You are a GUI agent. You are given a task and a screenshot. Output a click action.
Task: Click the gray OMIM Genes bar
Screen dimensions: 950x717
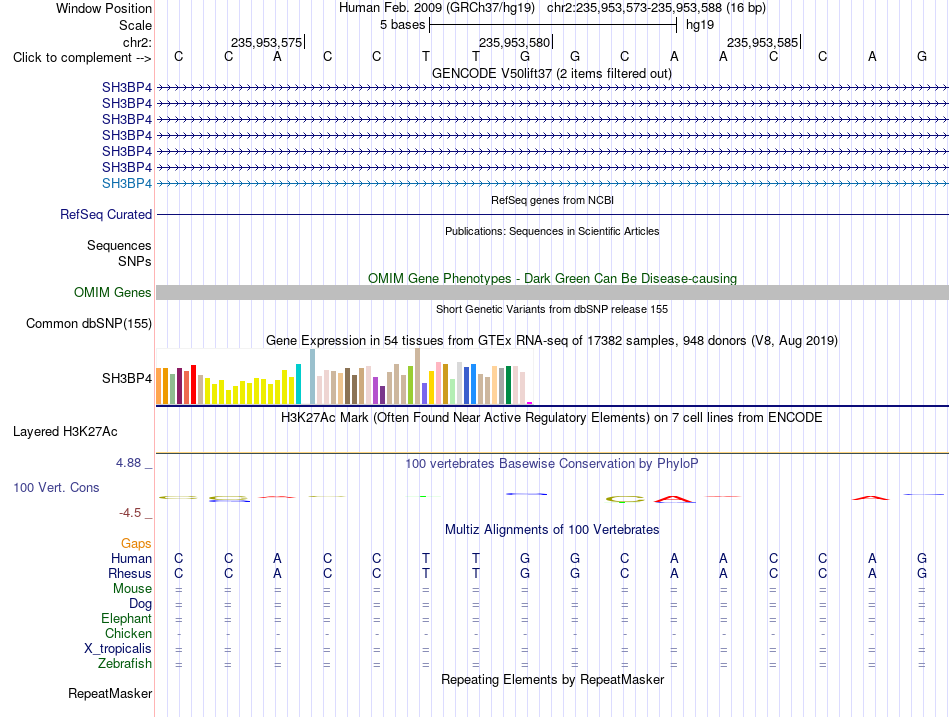[x=552, y=293]
